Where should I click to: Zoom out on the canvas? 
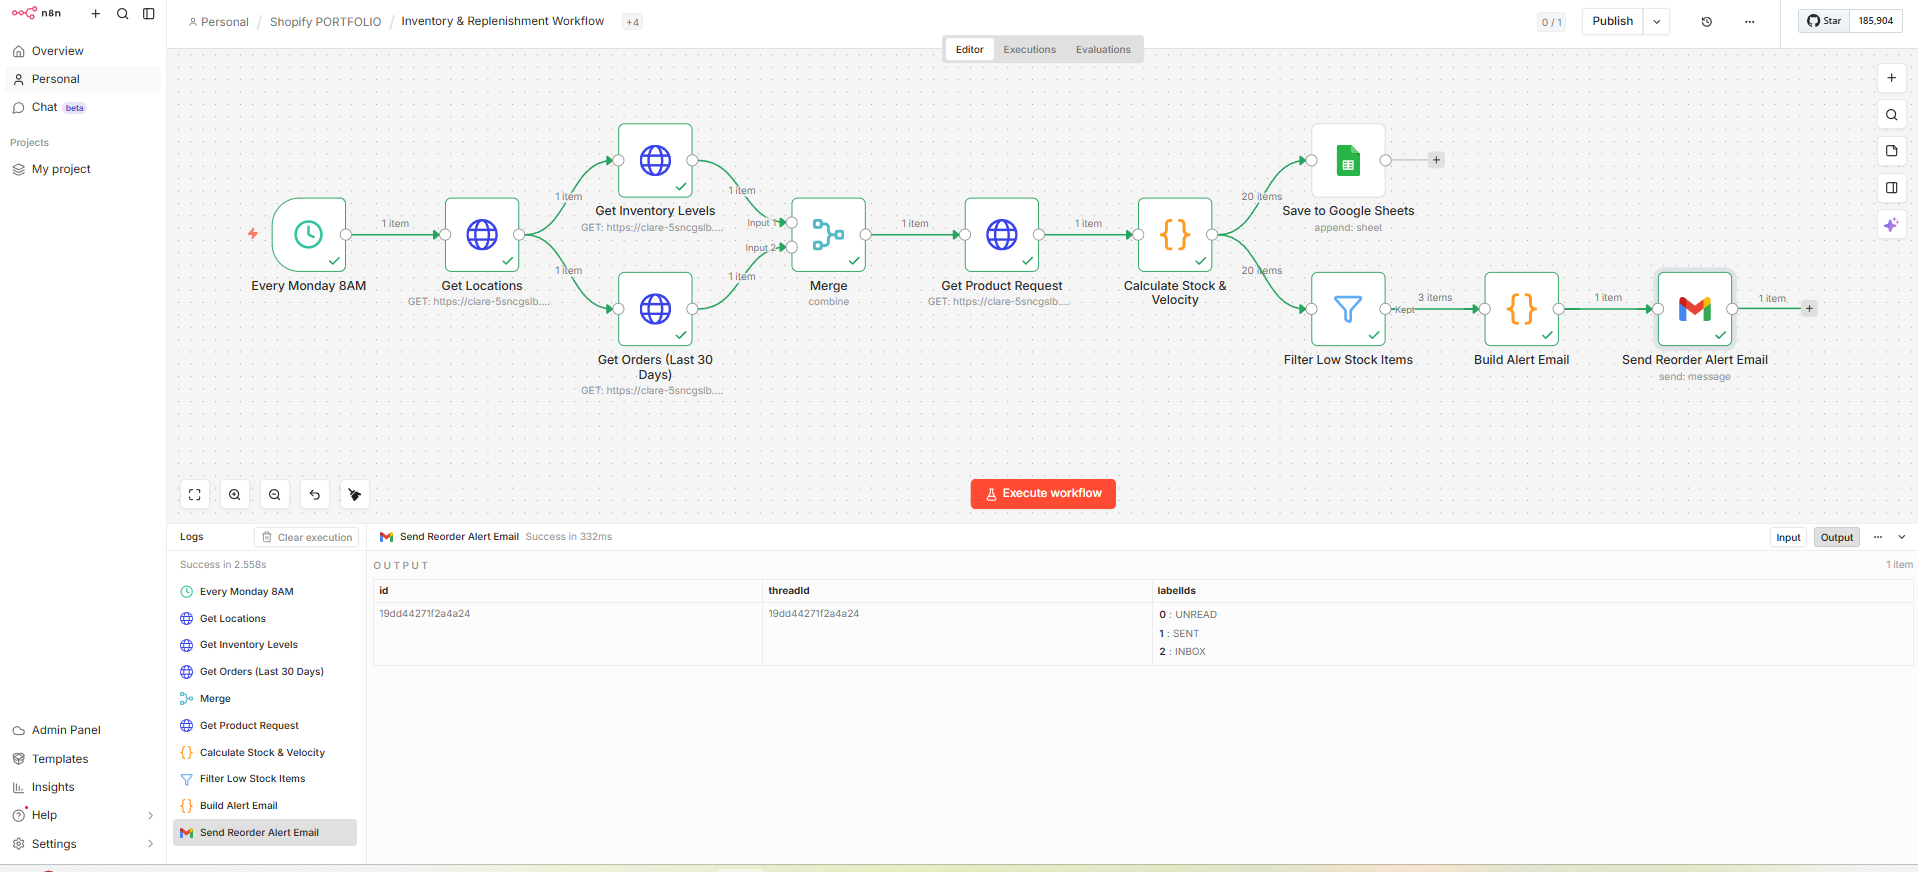275,495
